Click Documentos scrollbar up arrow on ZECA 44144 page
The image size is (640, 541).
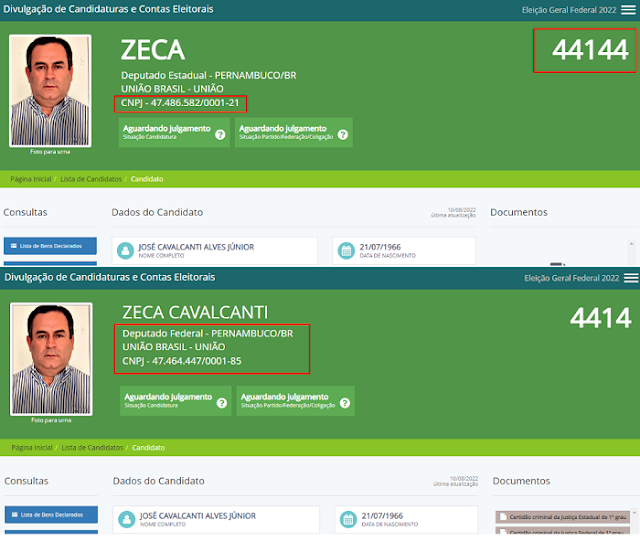[x=631, y=244]
